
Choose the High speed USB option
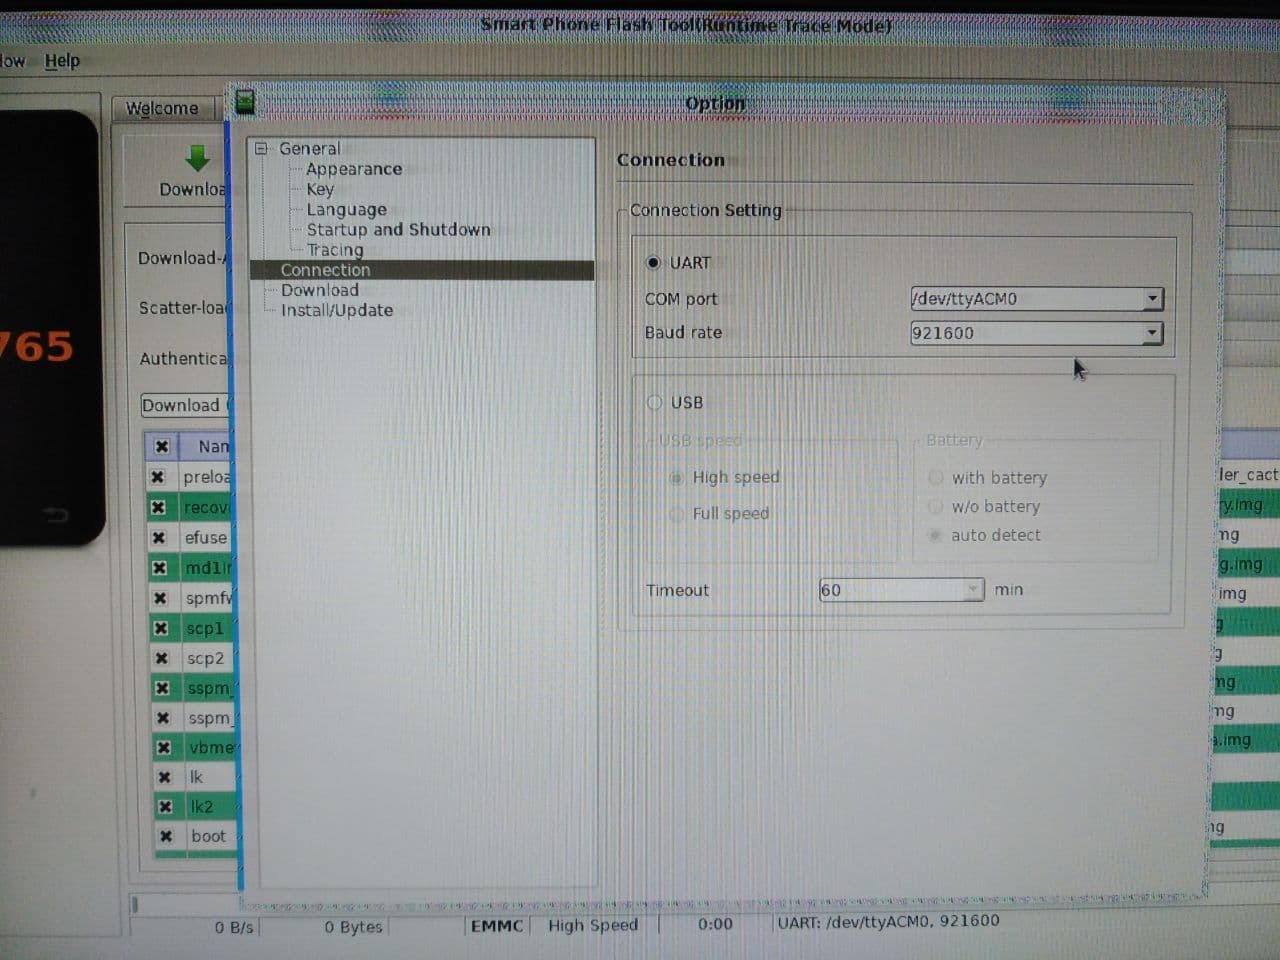(676, 477)
